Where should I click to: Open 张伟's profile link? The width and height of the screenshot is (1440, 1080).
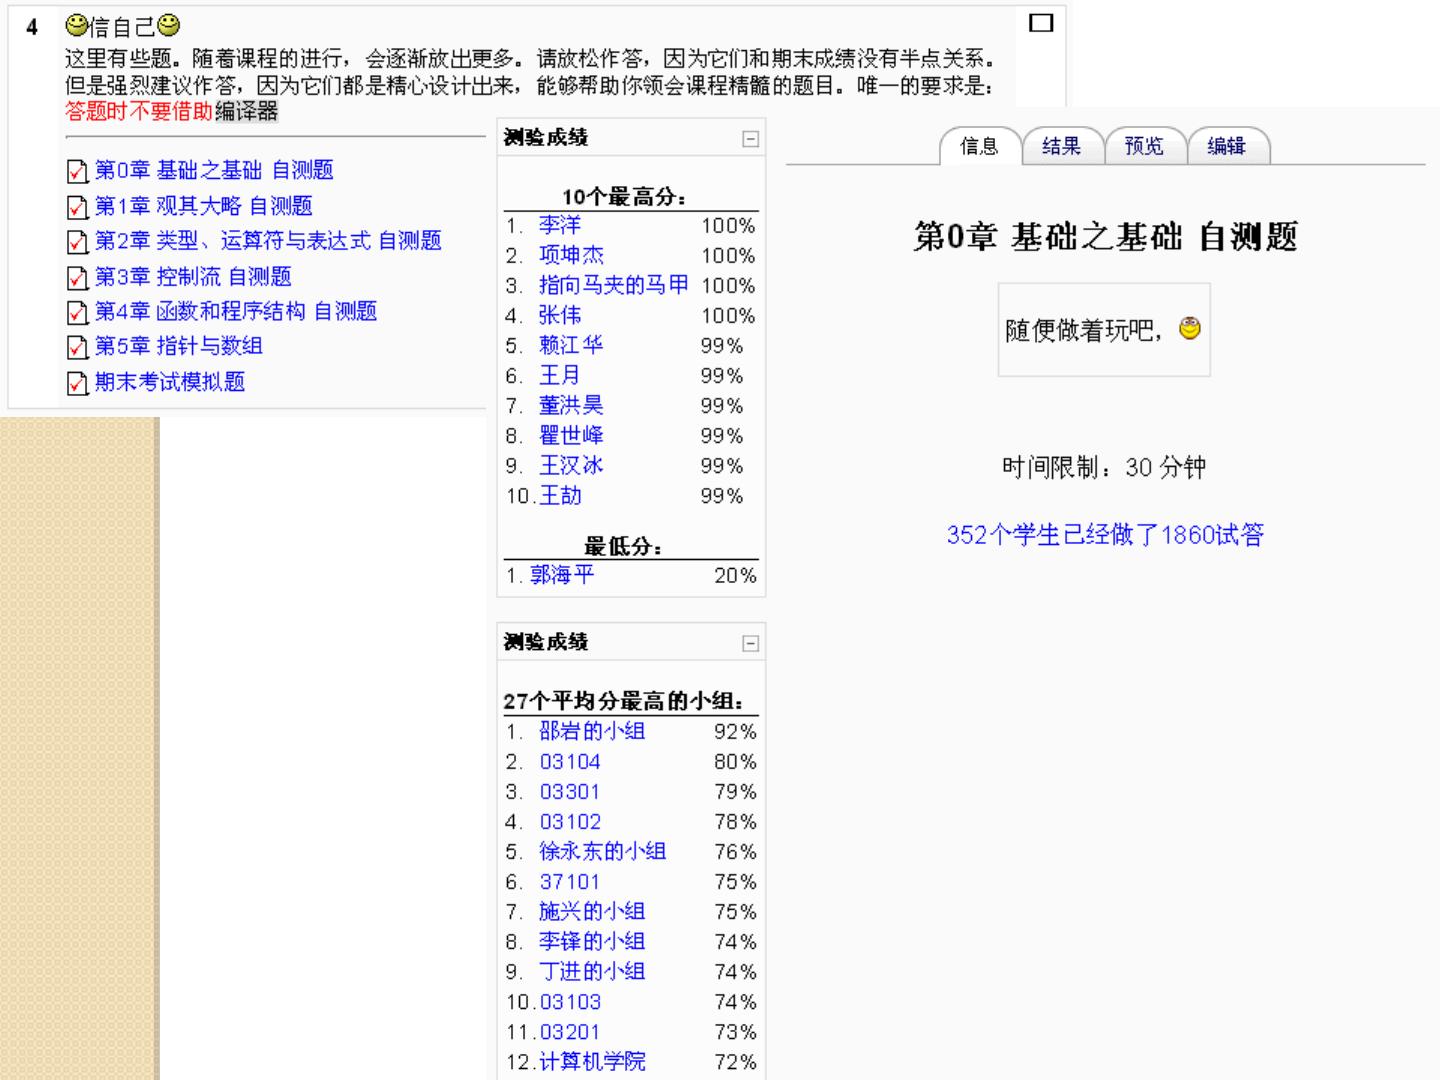tap(560, 315)
